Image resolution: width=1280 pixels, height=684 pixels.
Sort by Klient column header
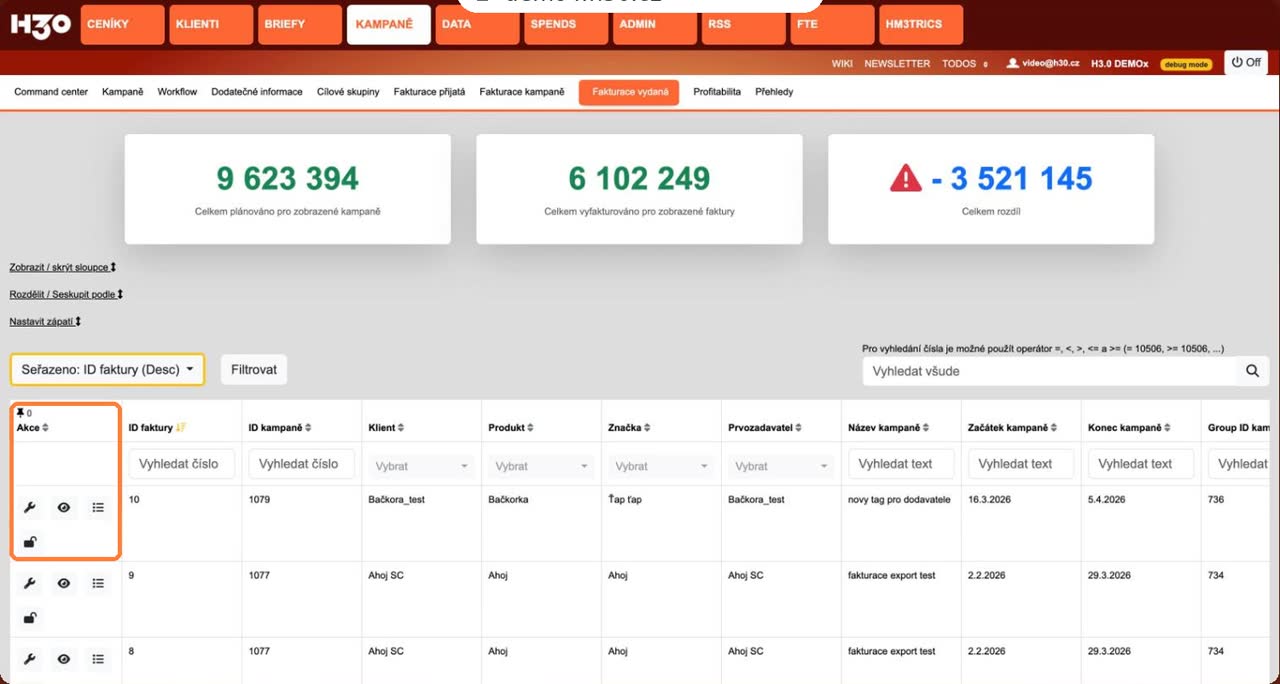388,428
